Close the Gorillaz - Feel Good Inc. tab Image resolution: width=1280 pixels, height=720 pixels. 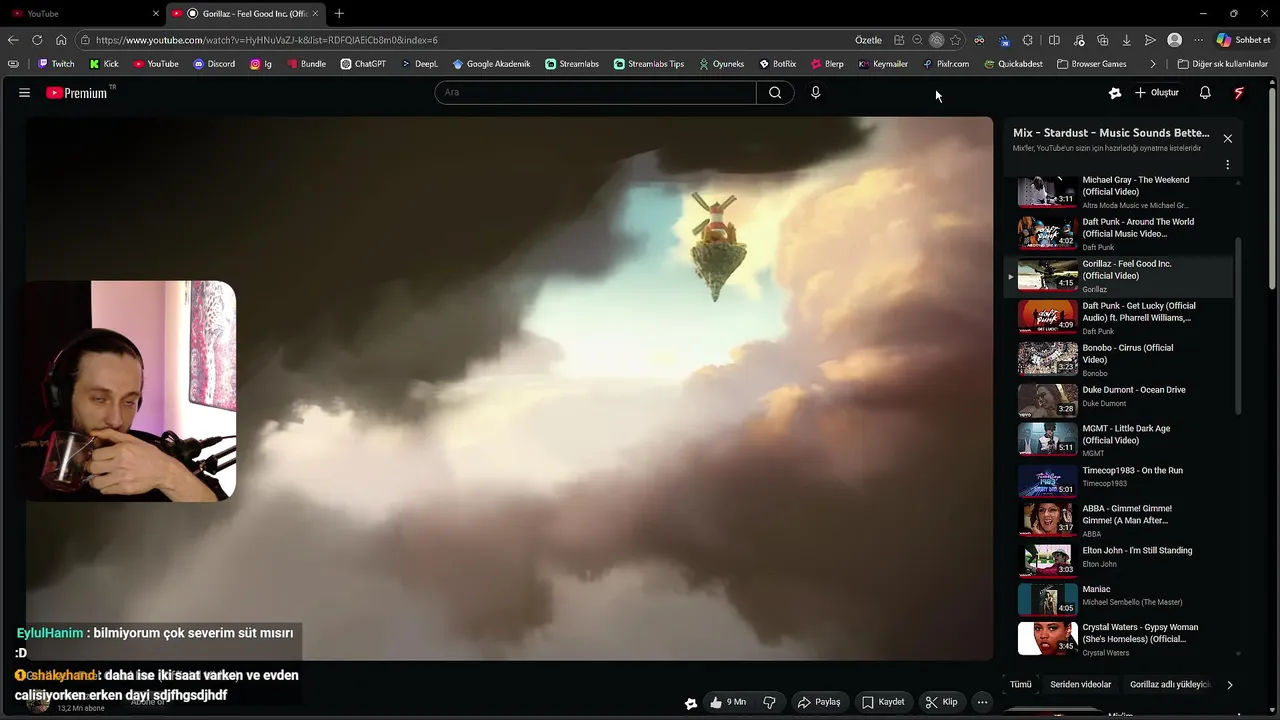[315, 13]
